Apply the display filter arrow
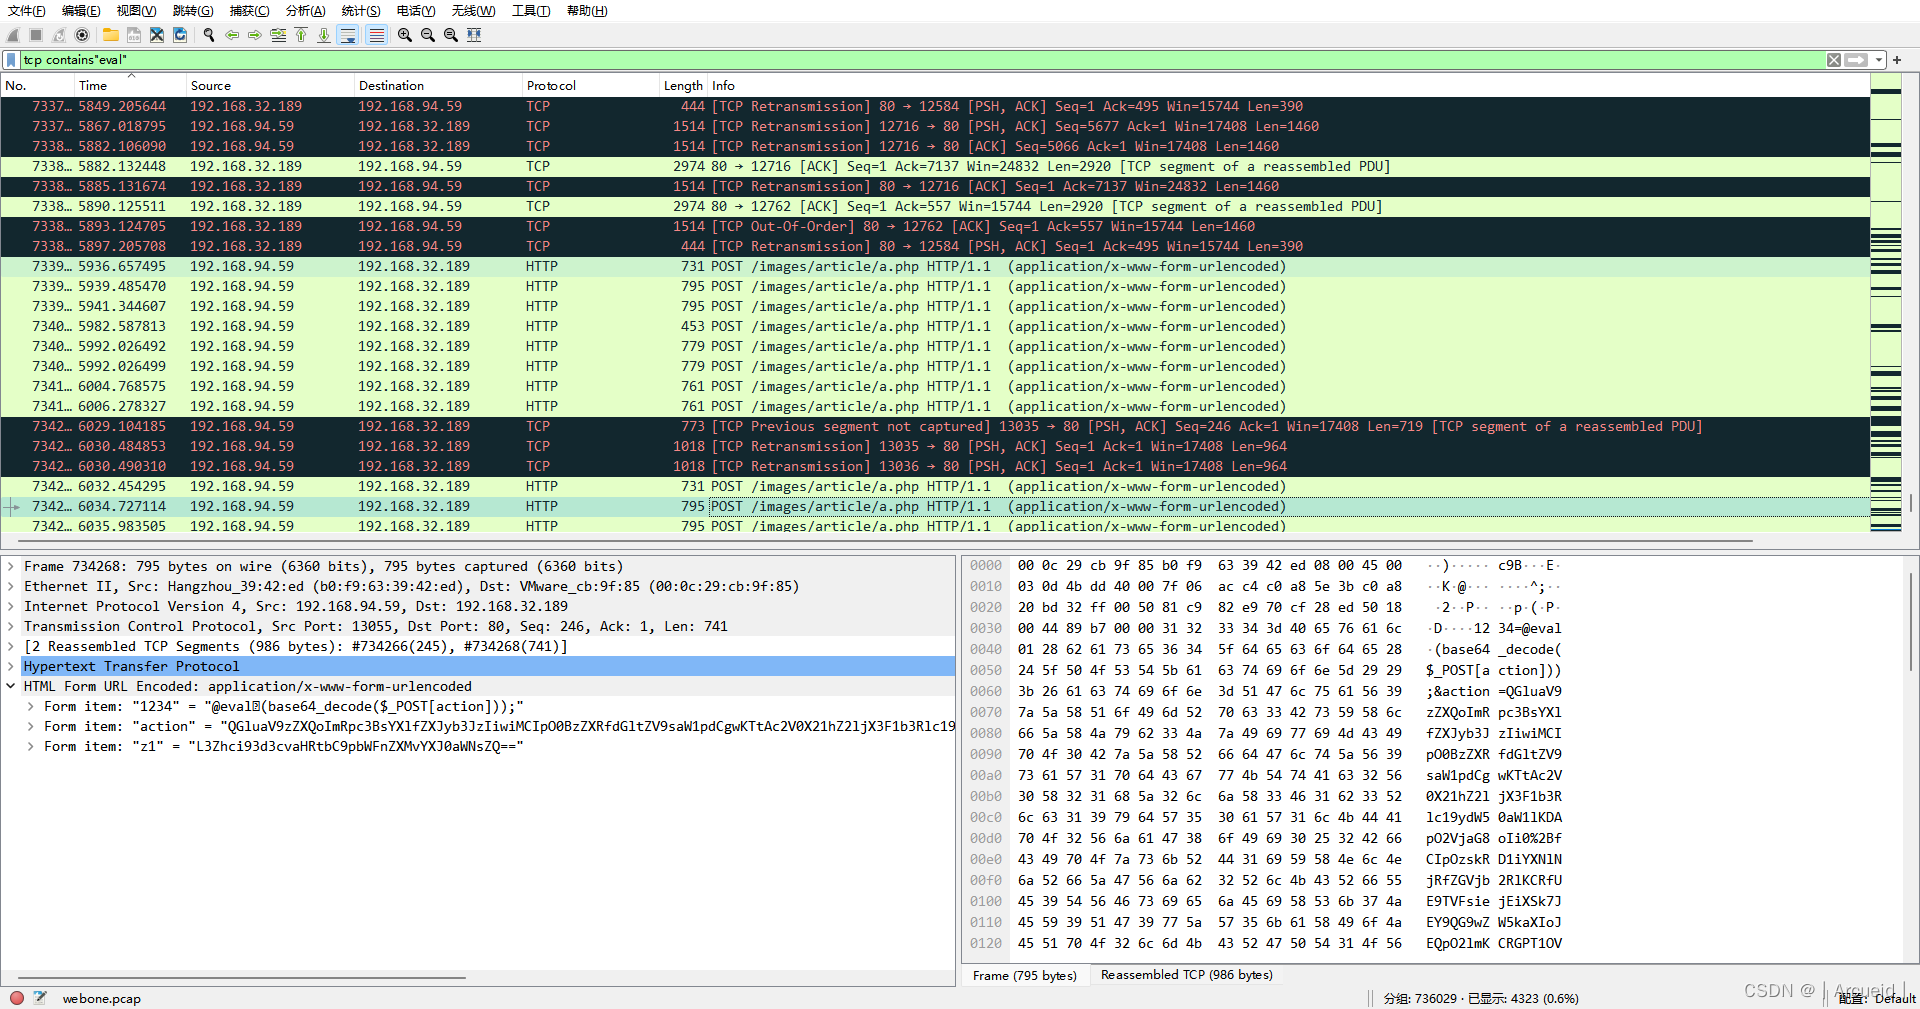 (1856, 60)
